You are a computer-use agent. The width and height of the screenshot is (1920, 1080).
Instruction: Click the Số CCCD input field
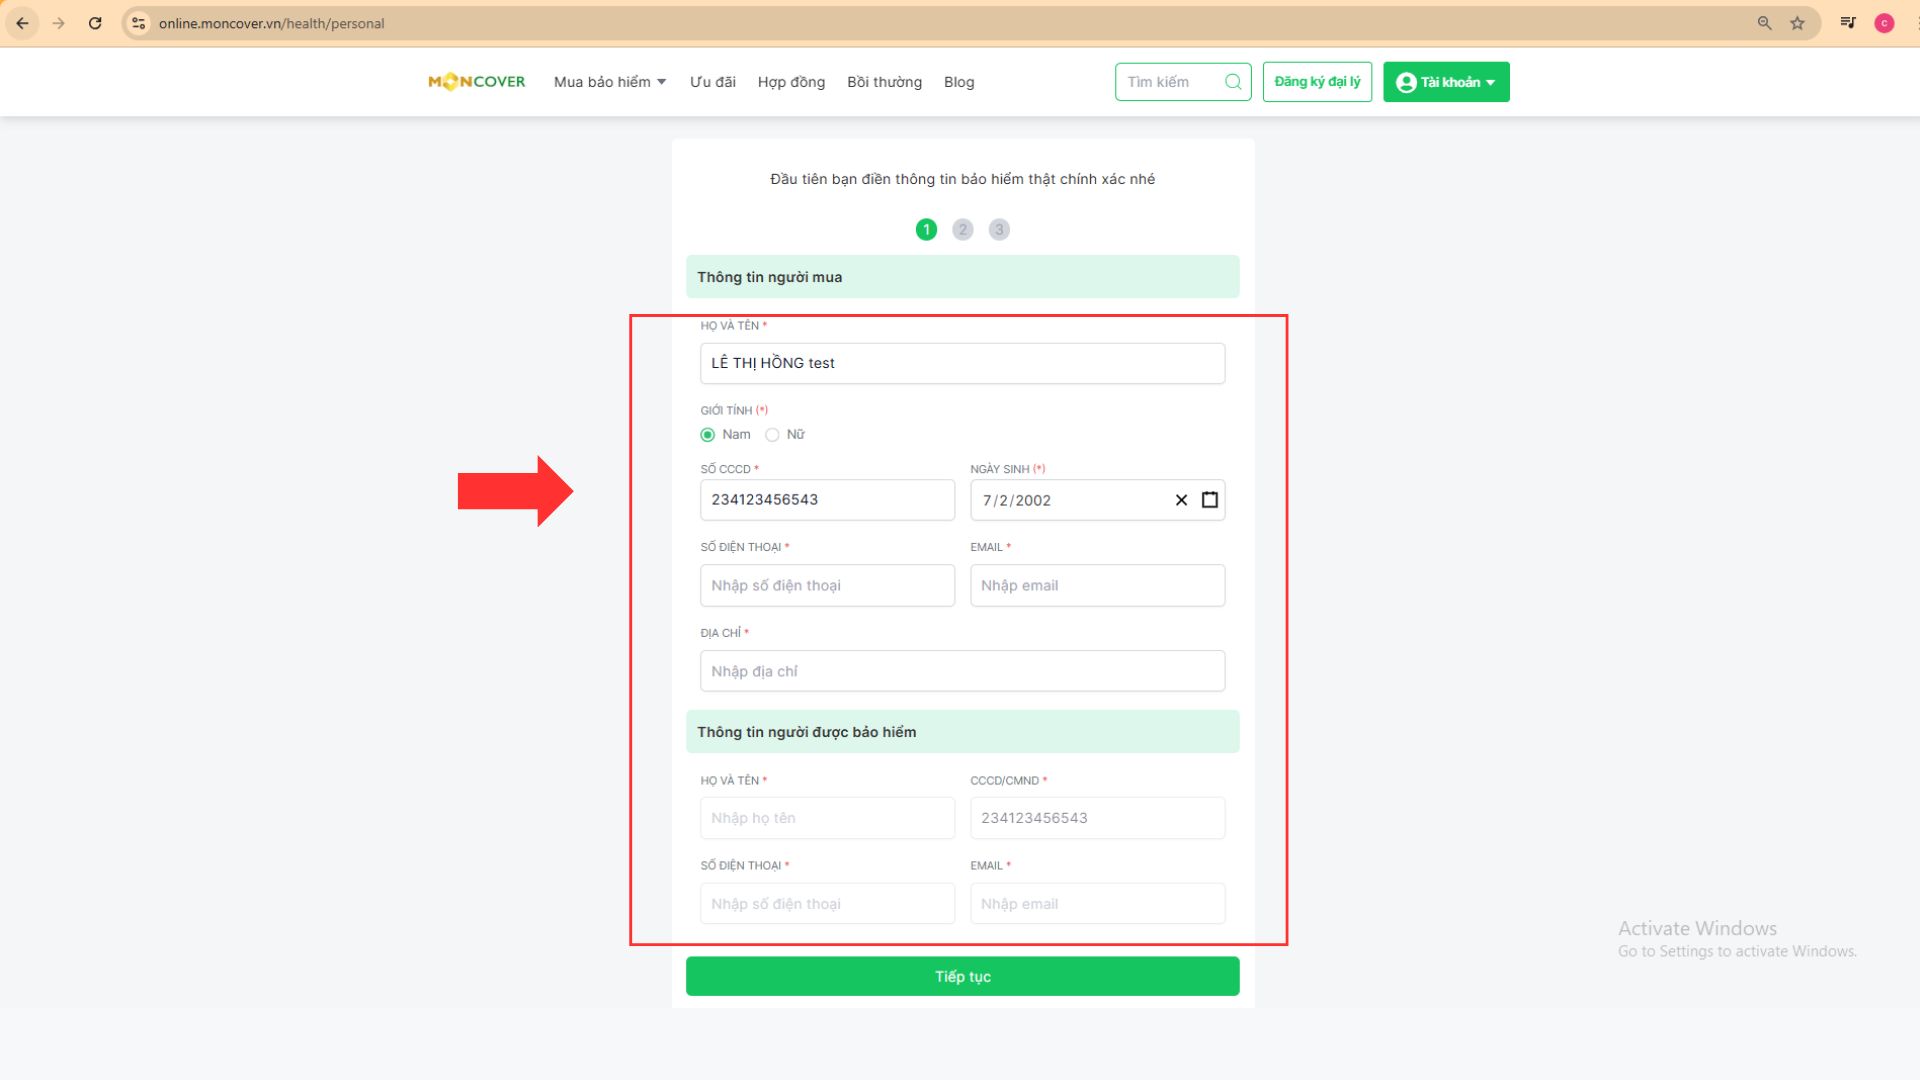[827, 500]
